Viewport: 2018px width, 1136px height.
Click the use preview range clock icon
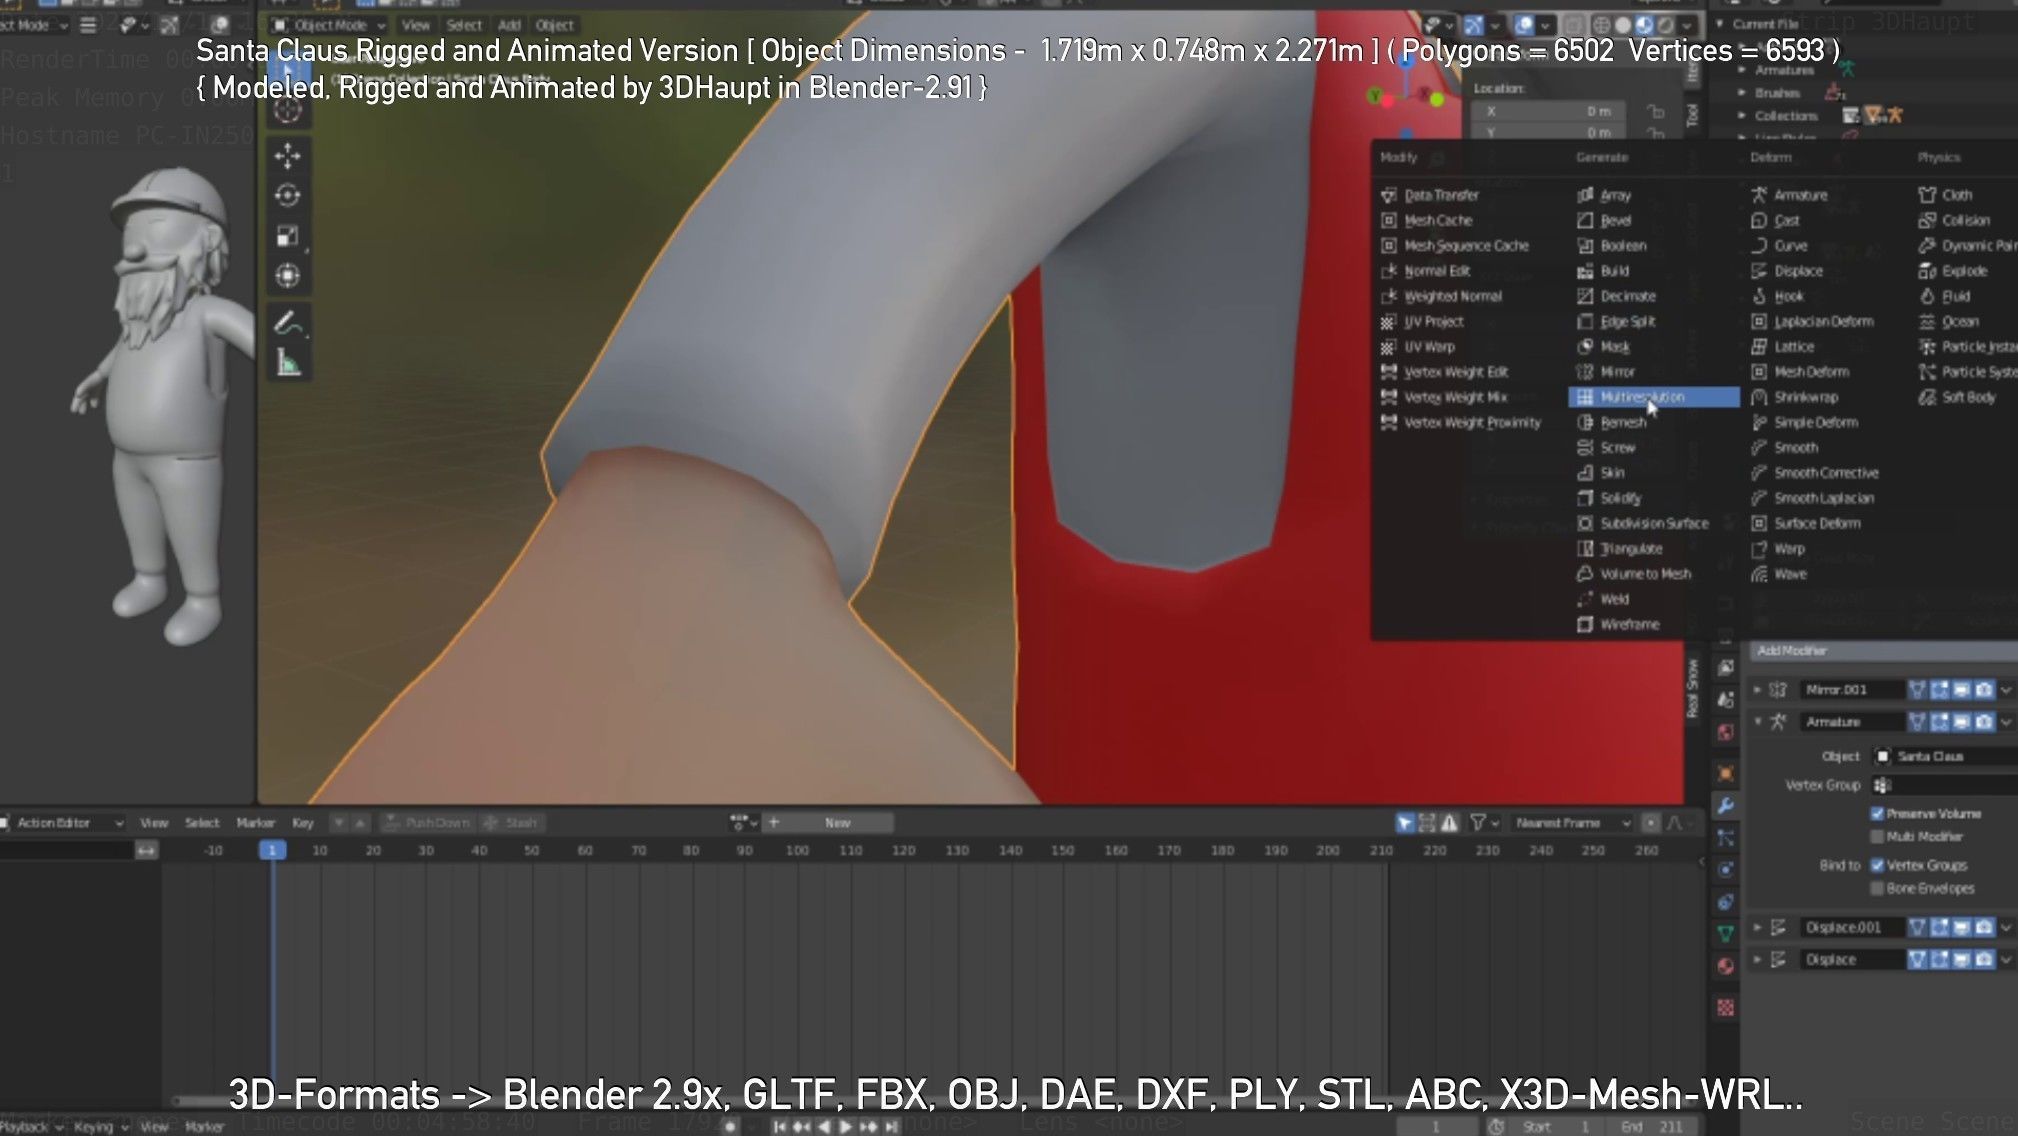point(1496,1127)
